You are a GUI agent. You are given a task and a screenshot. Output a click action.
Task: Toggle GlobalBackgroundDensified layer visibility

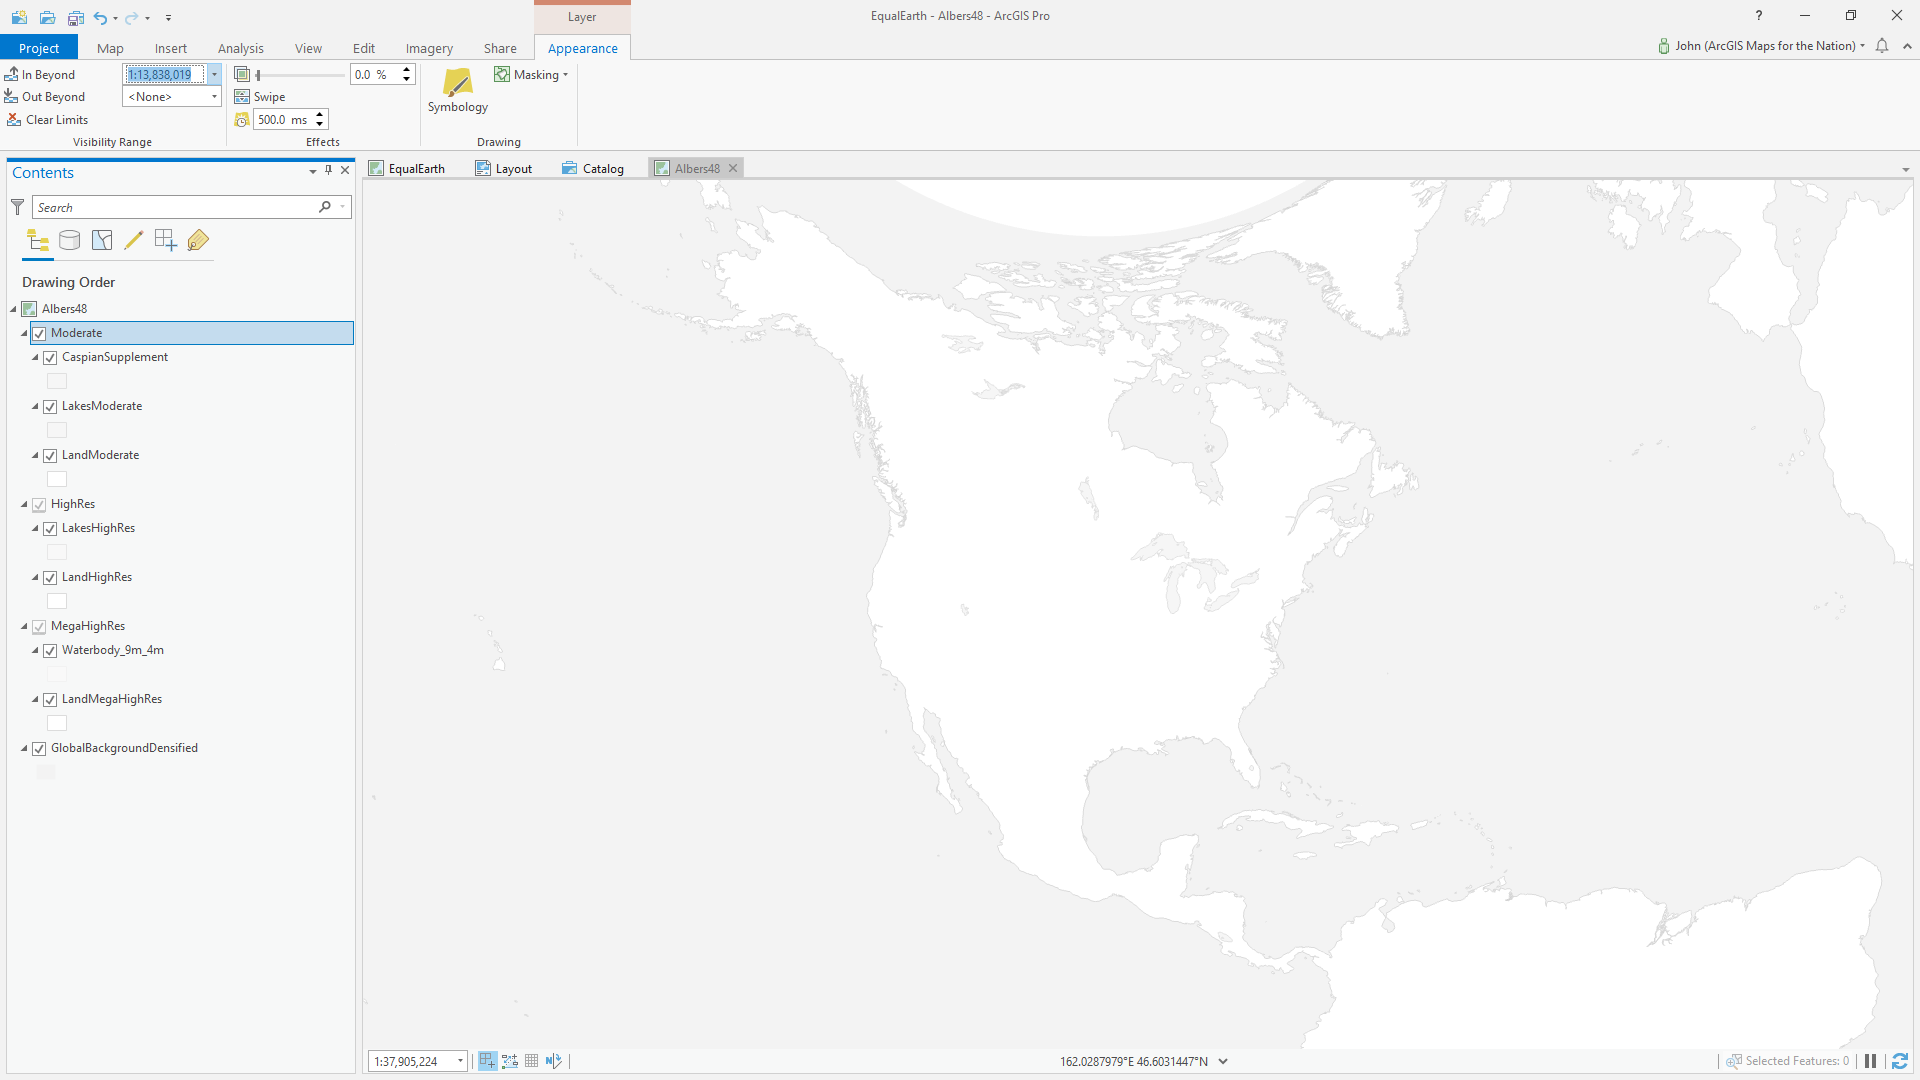tap(39, 748)
